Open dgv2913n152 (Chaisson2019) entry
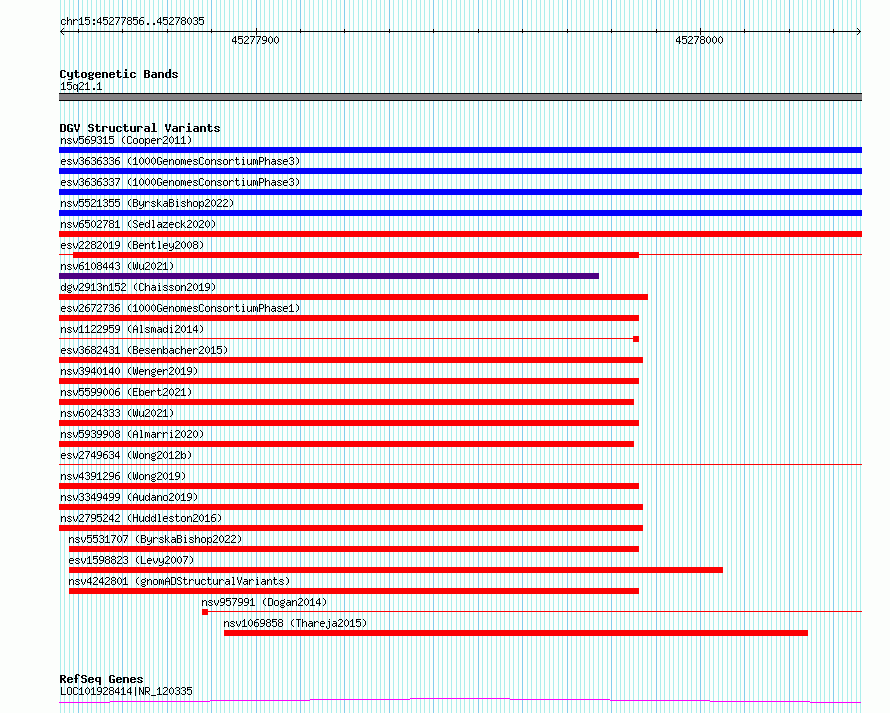 [138, 287]
